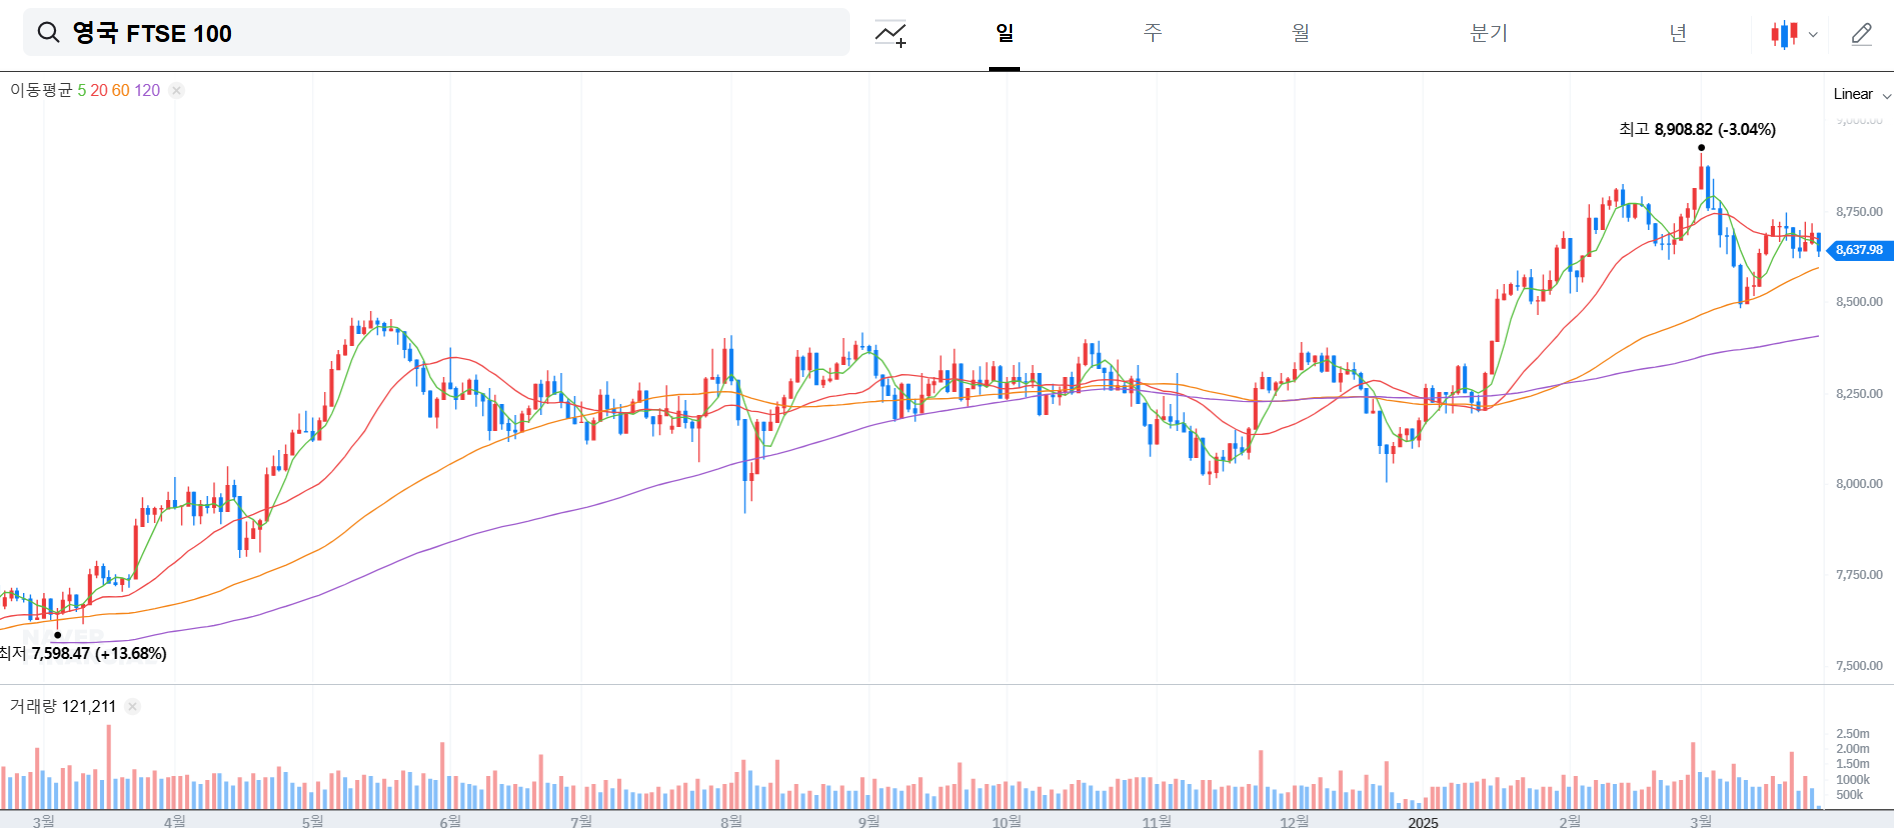Click the 12월 date axis label
The height and width of the screenshot is (828, 1894).
[x=1294, y=821]
